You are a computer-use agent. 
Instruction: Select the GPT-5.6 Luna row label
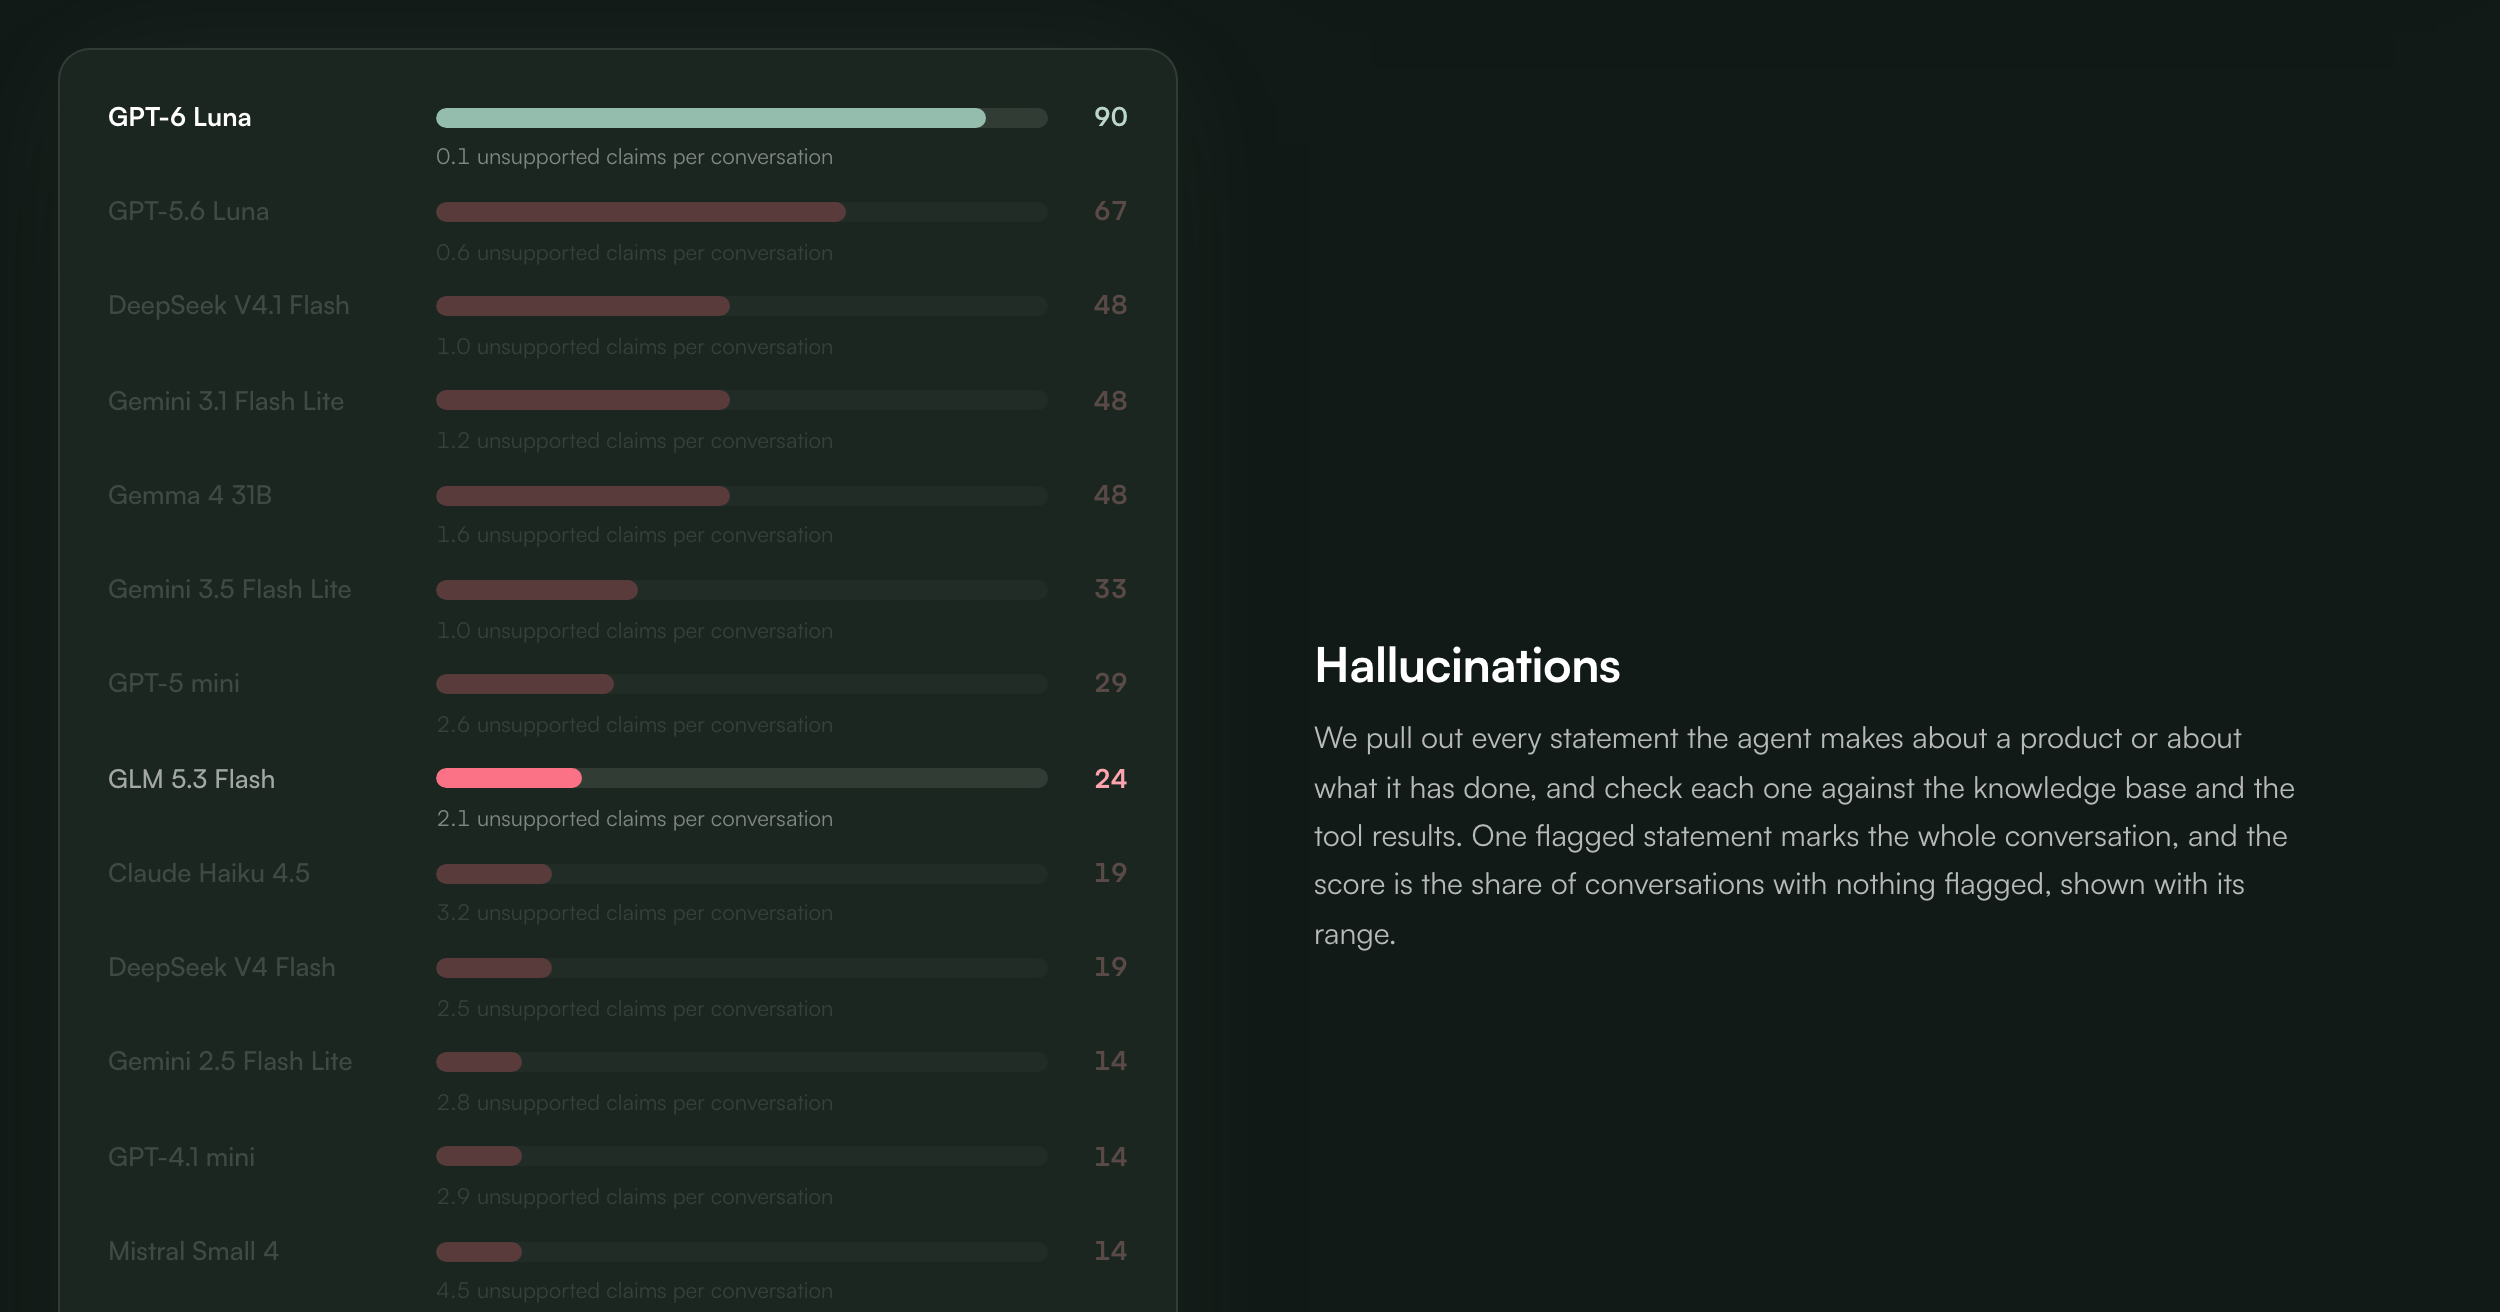(x=188, y=211)
